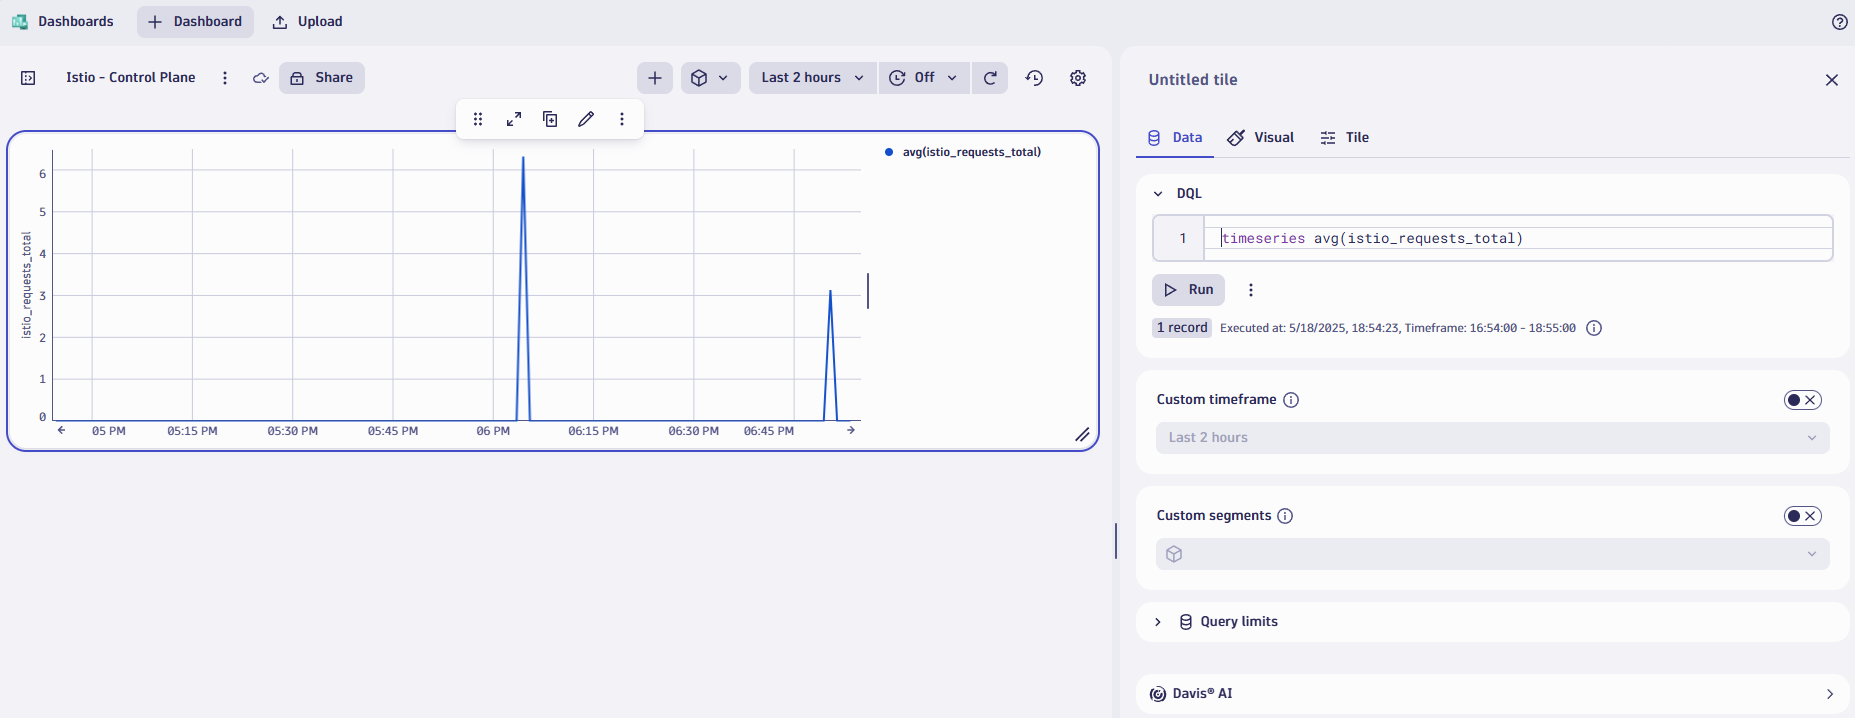Click the cloud save status icon

tap(261, 78)
